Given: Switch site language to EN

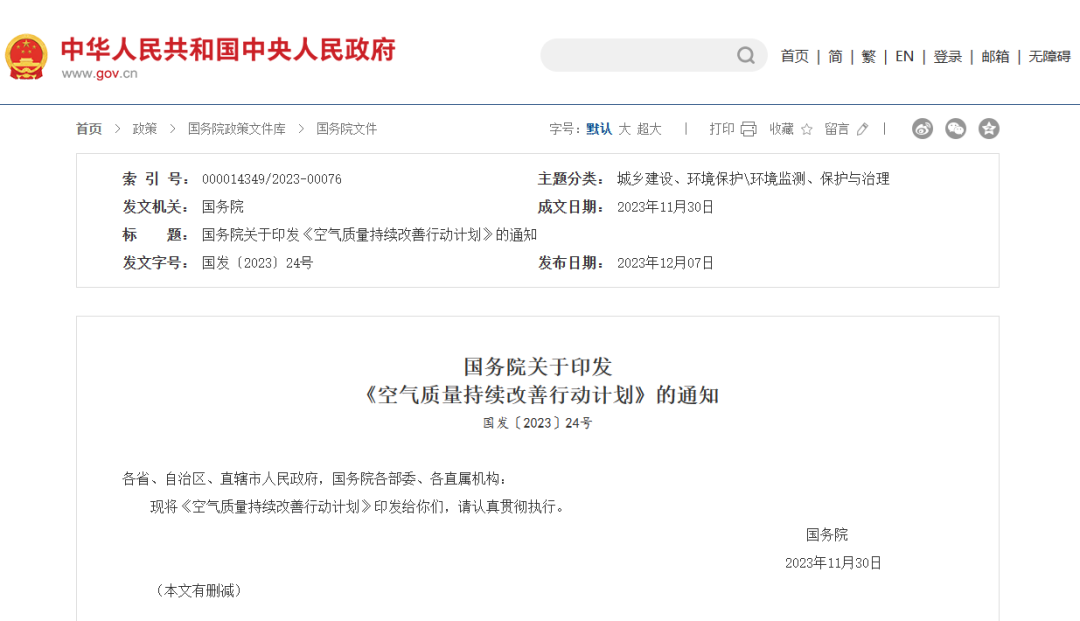Looking at the screenshot, I should 904,57.
